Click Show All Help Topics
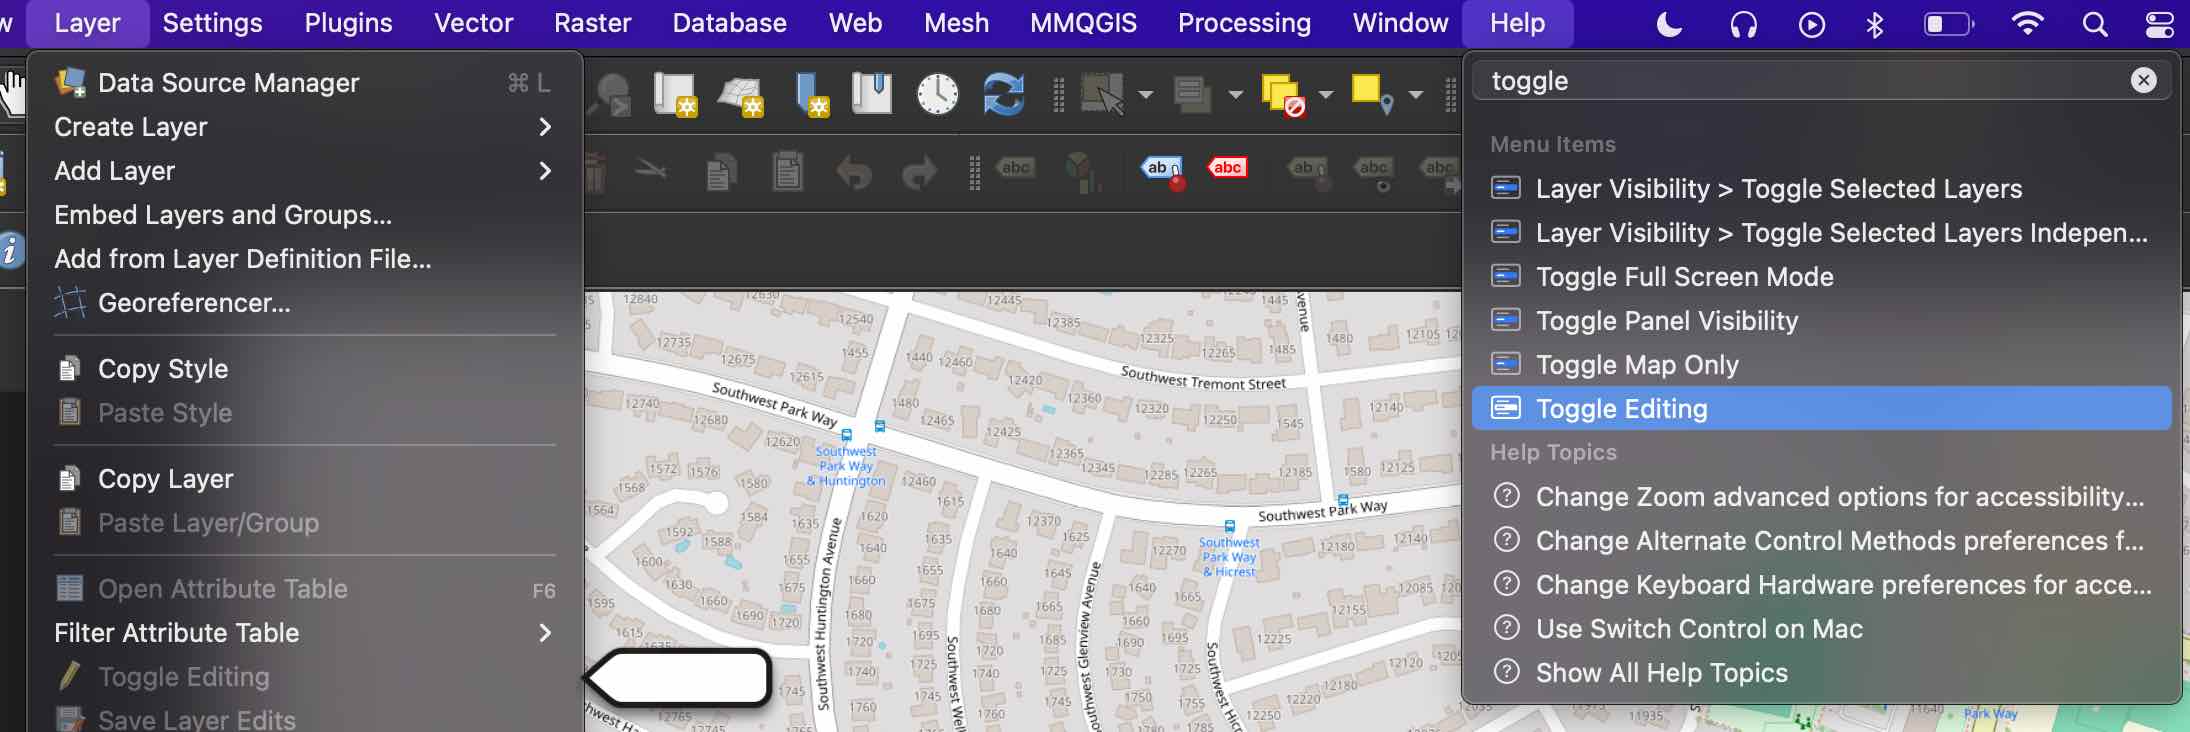This screenshot has width=2190, height=732. click(1661, 673)
